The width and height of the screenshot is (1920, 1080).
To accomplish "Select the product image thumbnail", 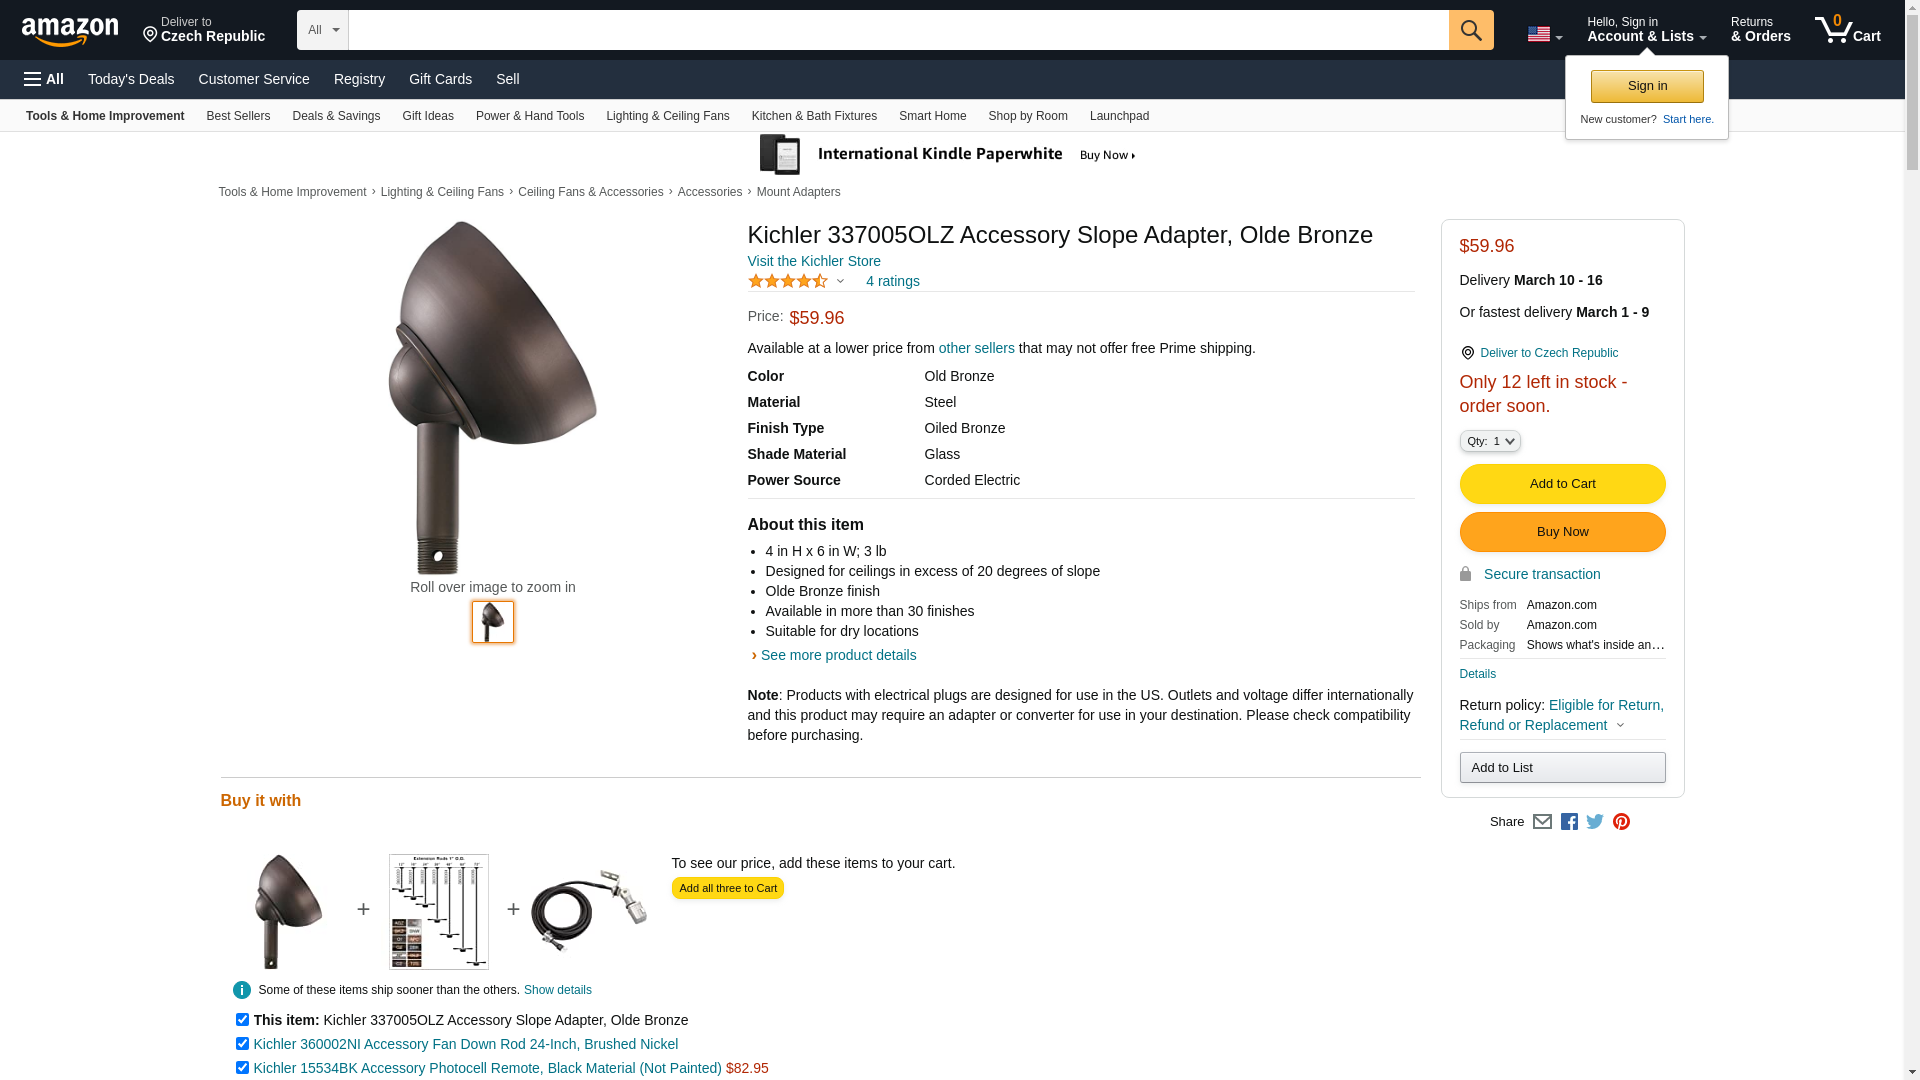I will tap(493, 622).
